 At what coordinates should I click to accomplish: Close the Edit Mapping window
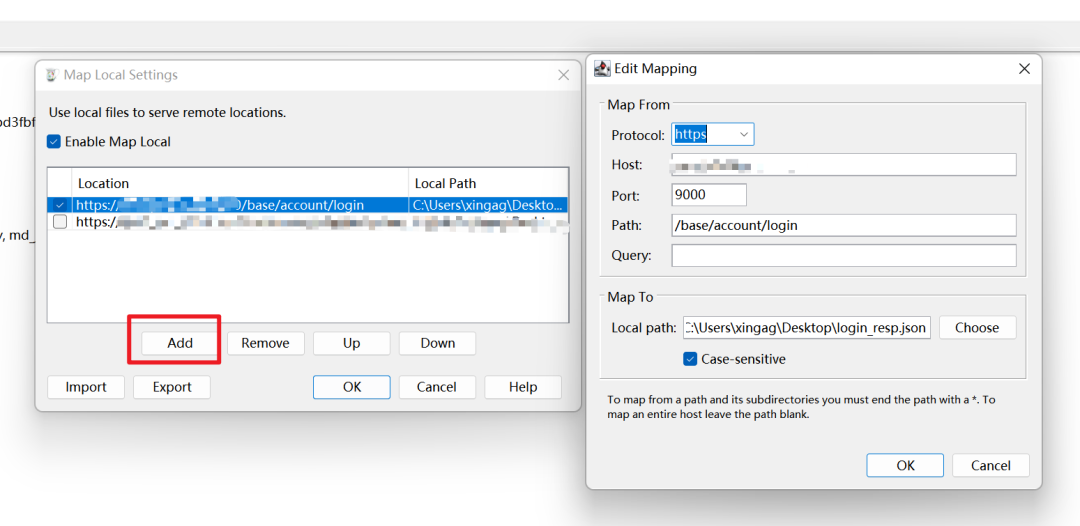(x=1024, y=68)
